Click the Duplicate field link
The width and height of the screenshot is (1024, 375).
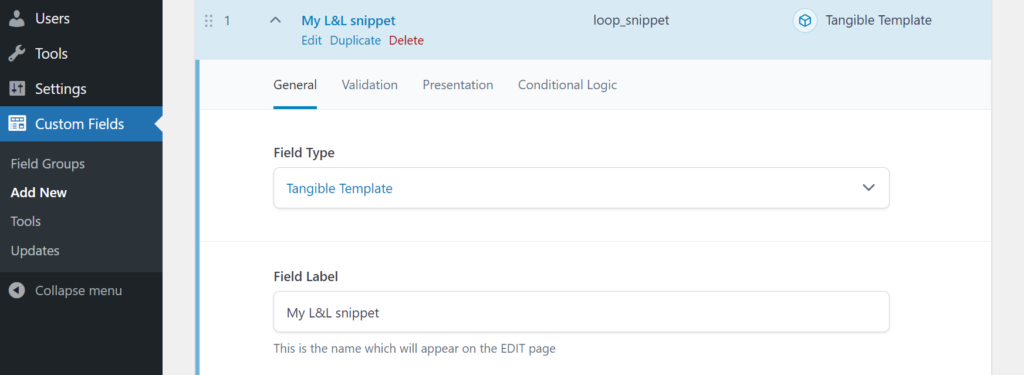pyautogui.click(x=355, y=41)
